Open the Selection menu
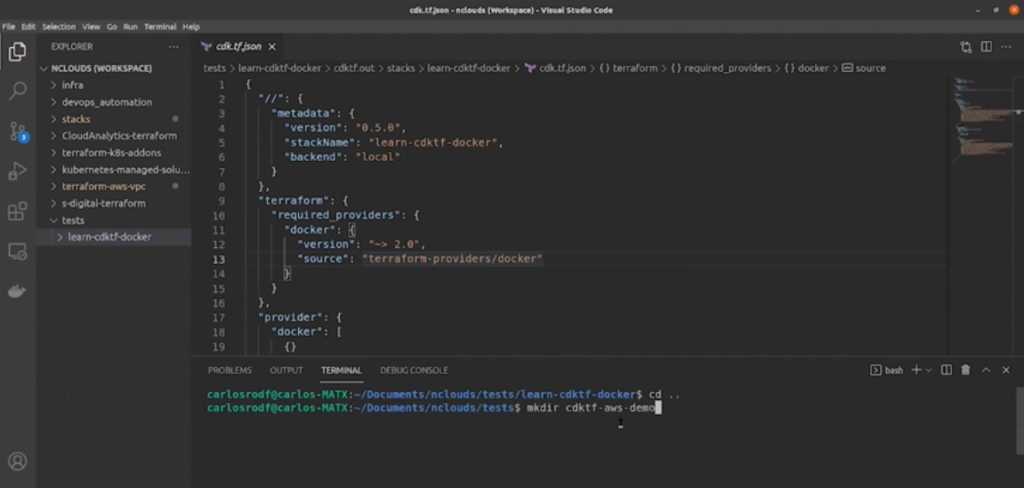This screenshot has width=1024, height=488. point(59,27)
